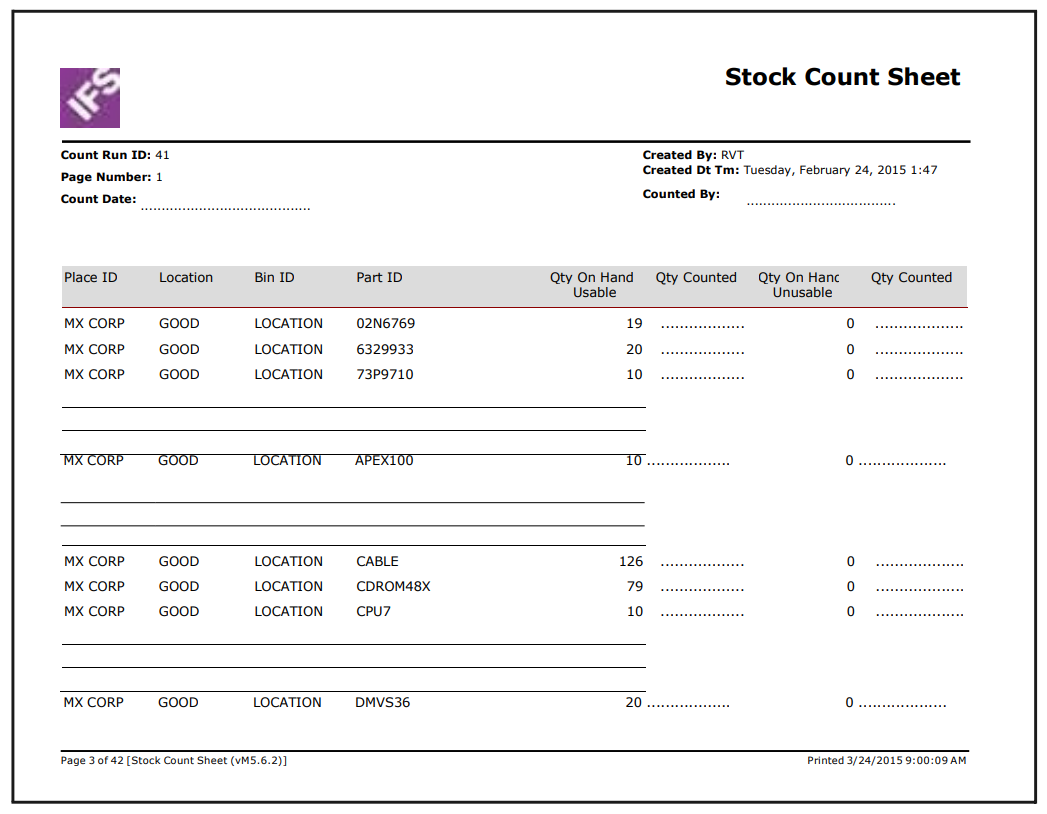Select the Part ID column header
The height and width of the screenshot is (814, 1047).
click(379, 278)
